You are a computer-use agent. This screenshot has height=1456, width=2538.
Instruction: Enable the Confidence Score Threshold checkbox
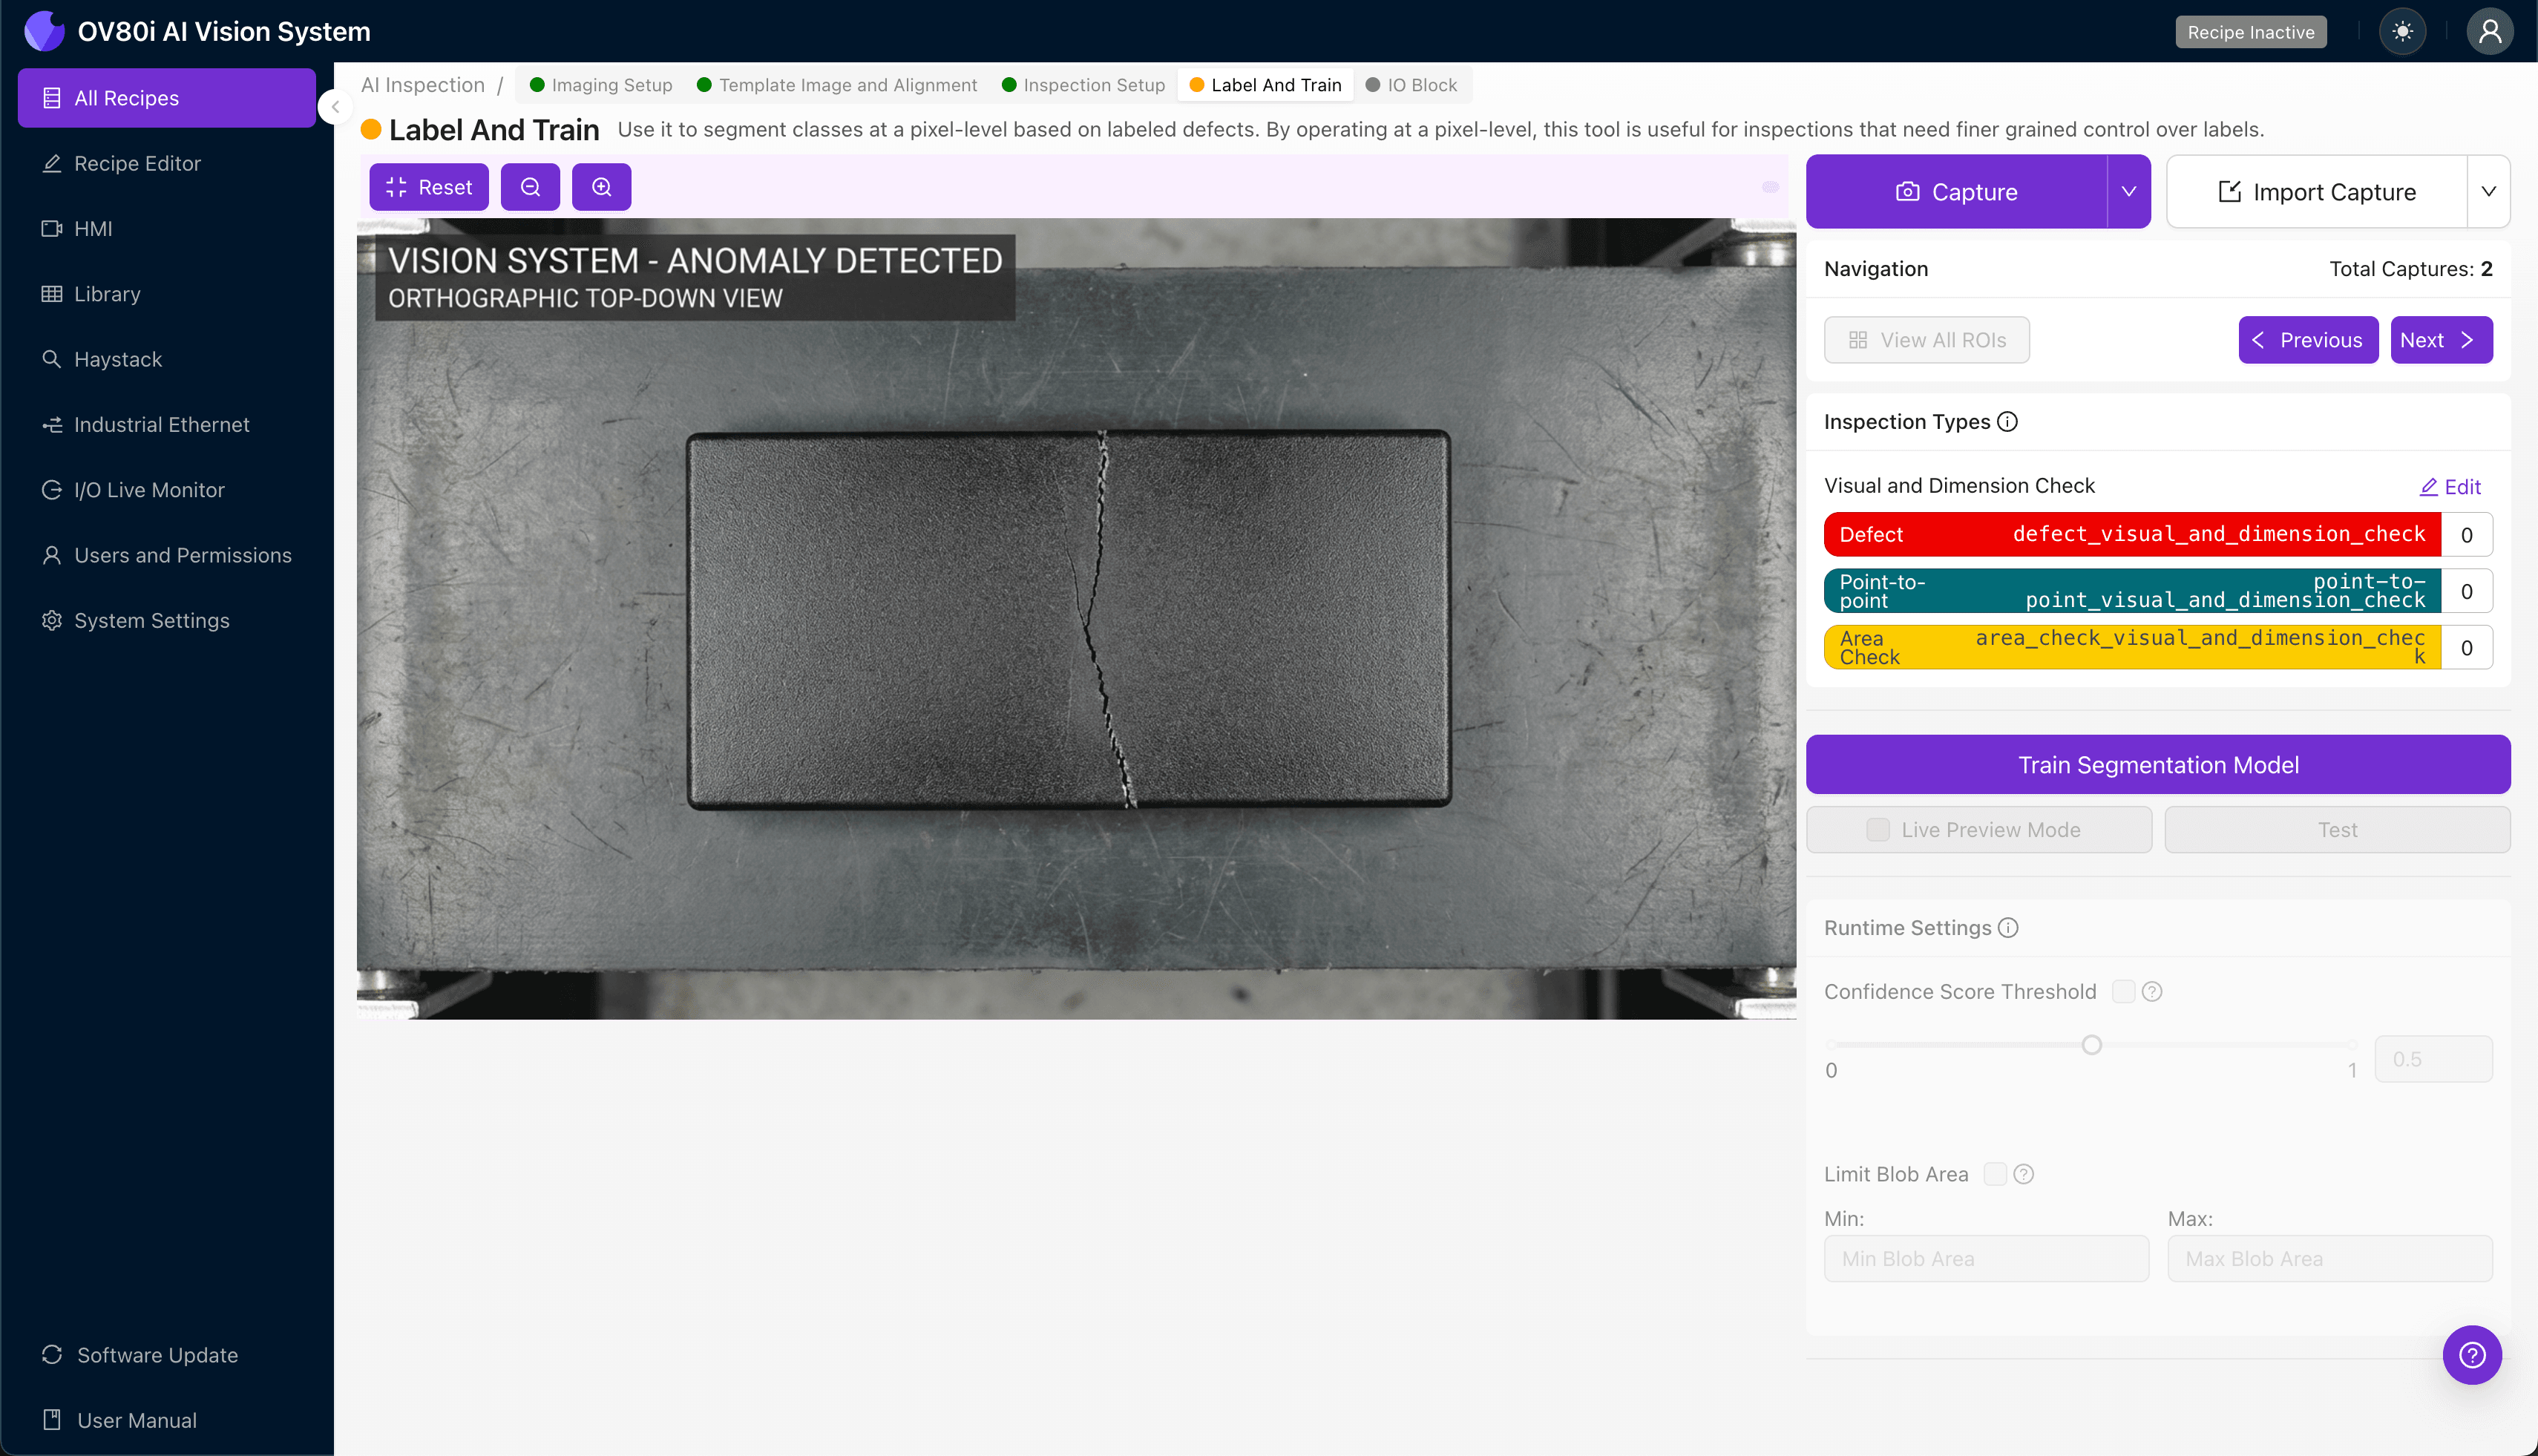[2123, 992]
